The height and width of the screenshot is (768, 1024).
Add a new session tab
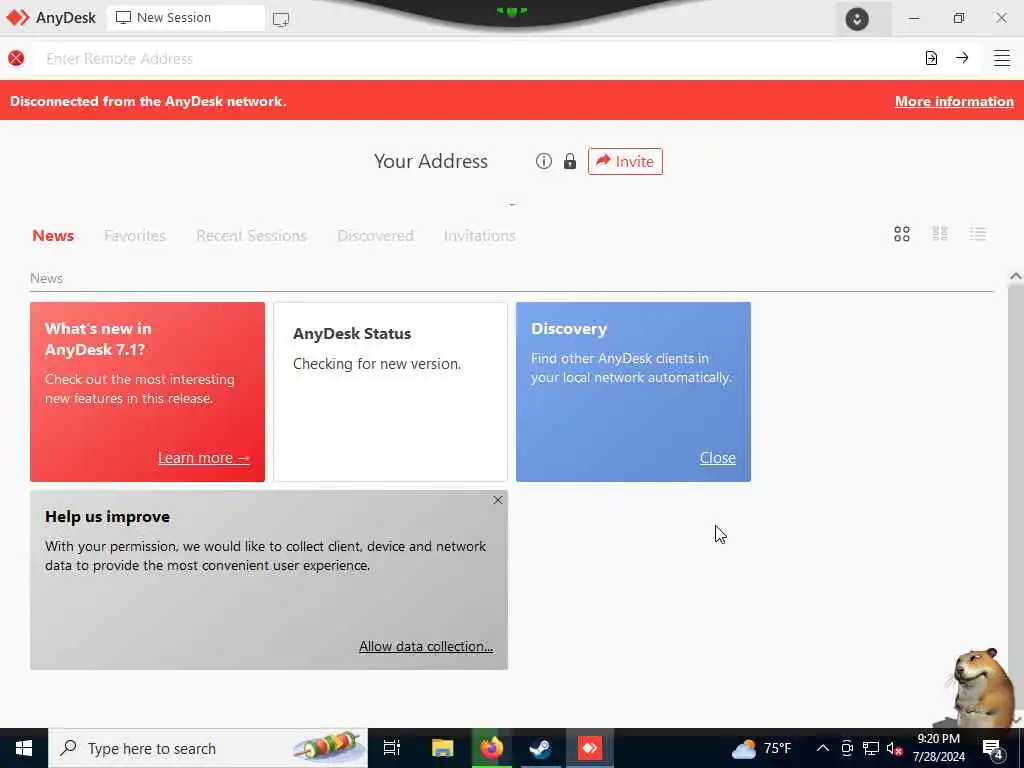tap(281, 19)
